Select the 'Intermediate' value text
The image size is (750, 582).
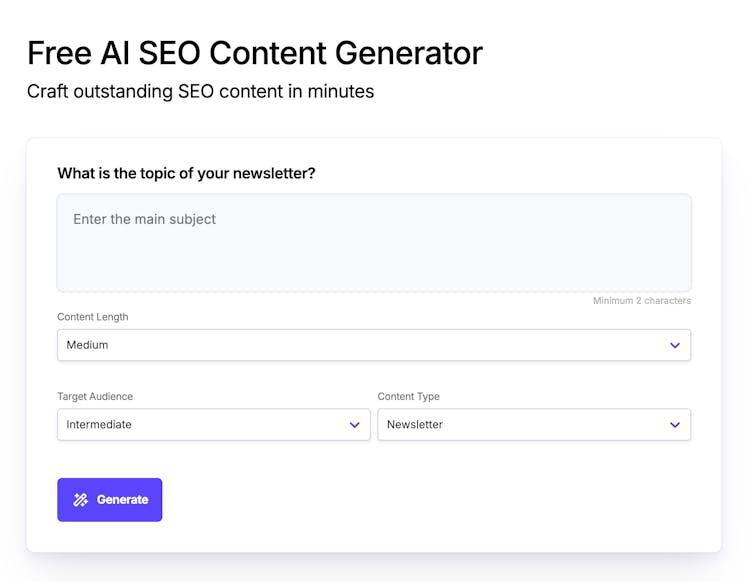pos(99,425)
